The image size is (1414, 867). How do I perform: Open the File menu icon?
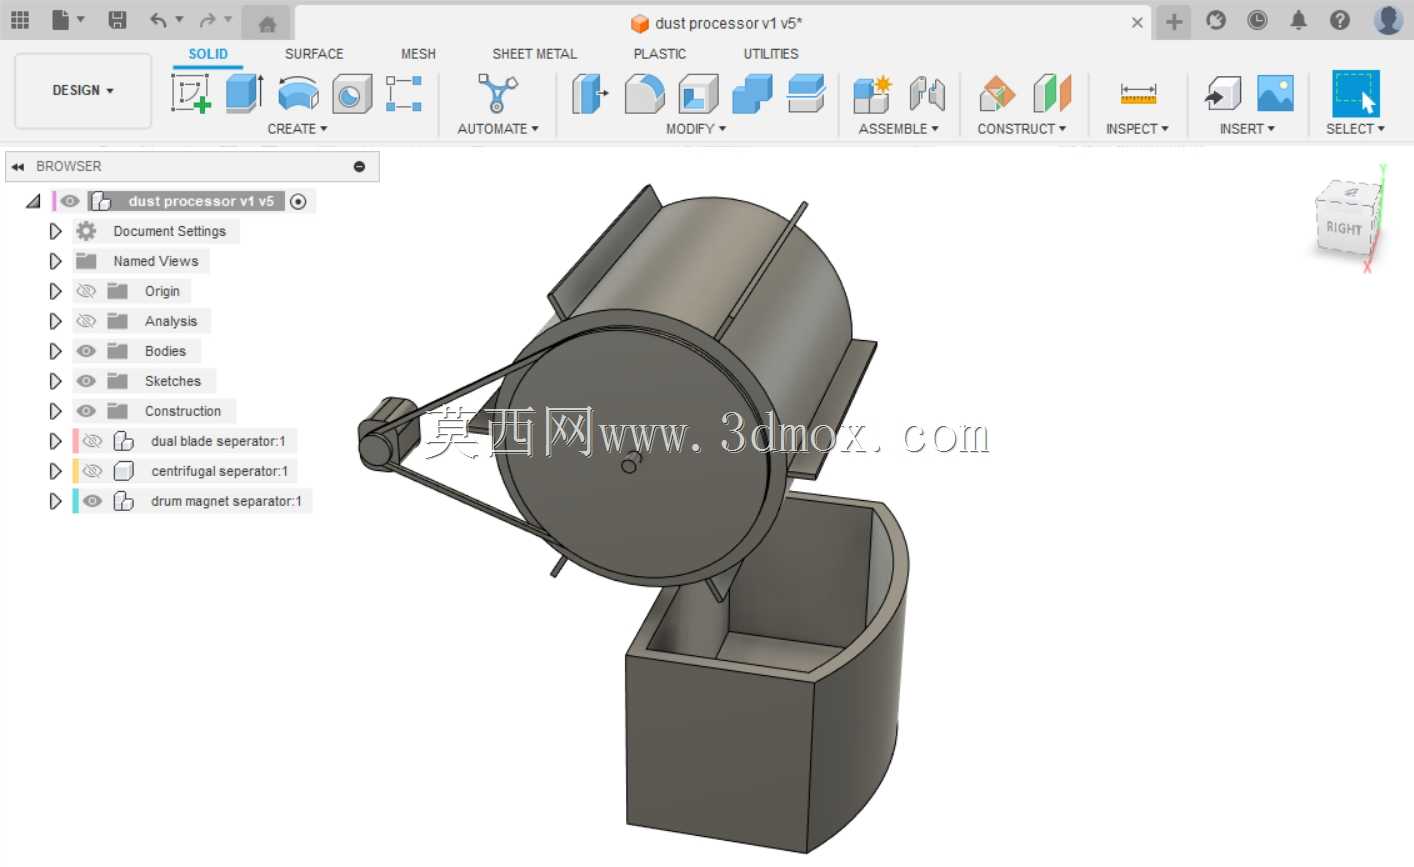click(61, 20)
